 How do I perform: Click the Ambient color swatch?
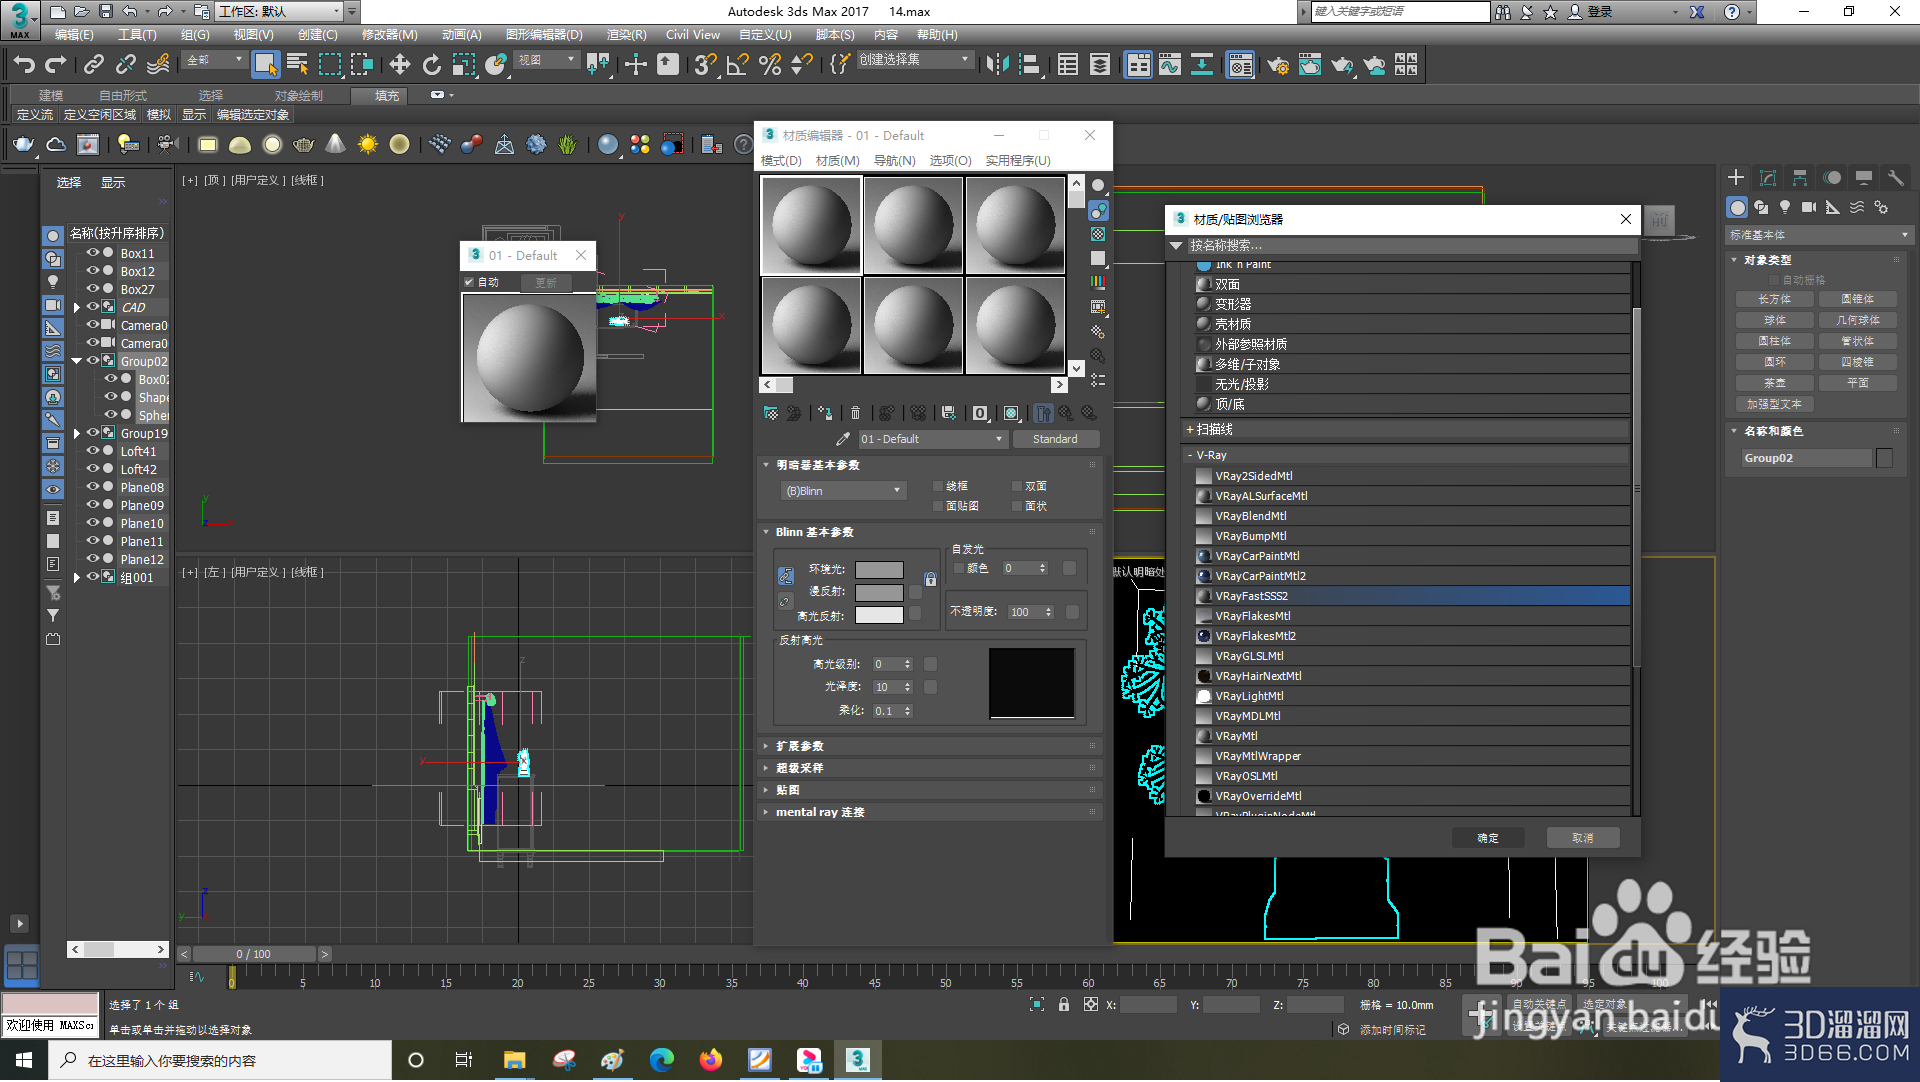coord(879,570)
